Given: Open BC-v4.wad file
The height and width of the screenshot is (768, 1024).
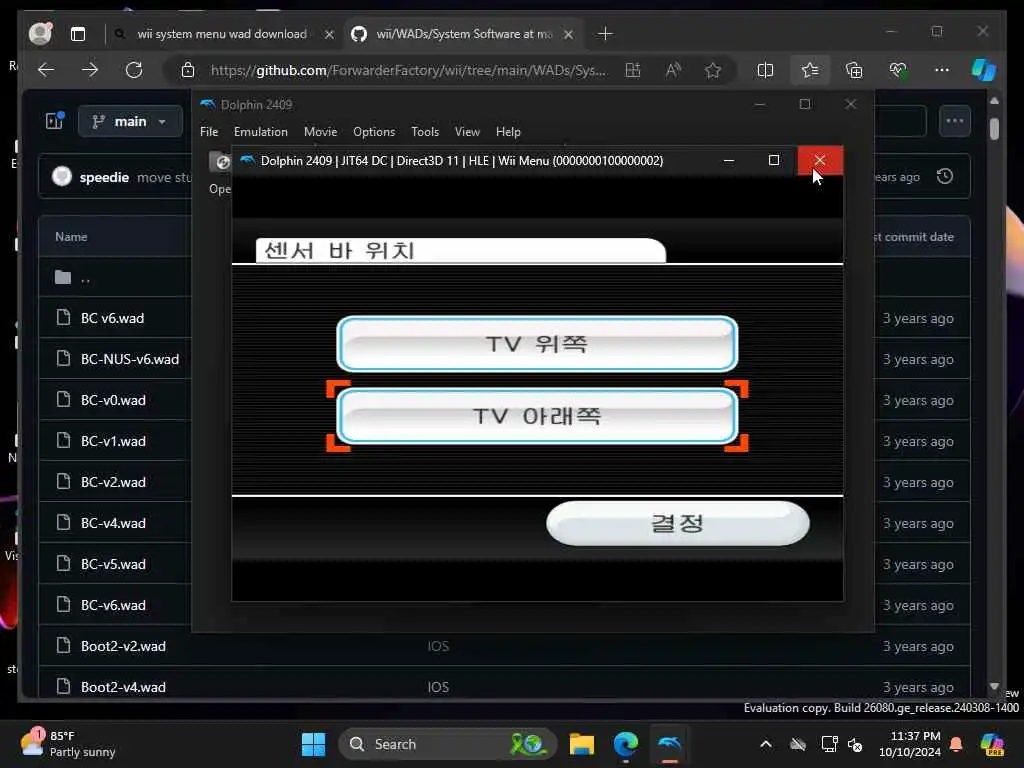Looking at the screenshot, I should click(113, 523).
